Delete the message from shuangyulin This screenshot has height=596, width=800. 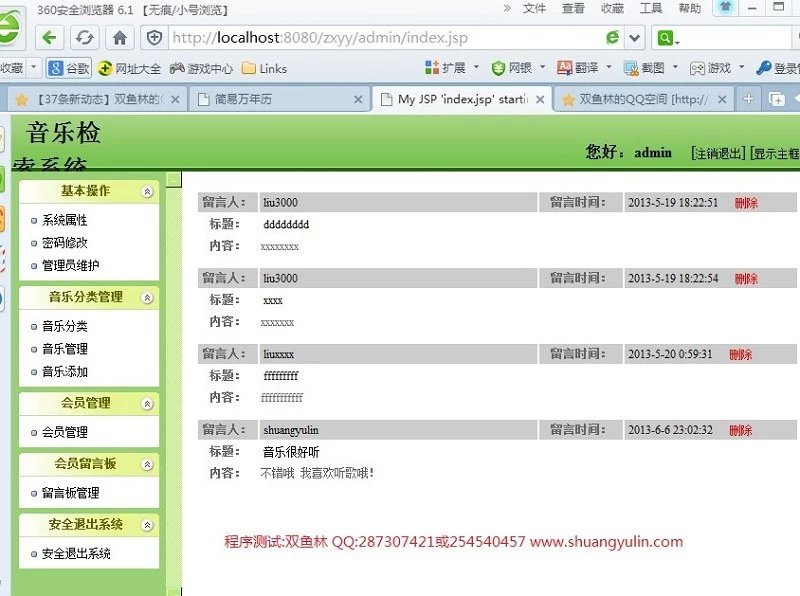(x=740, y=430)
